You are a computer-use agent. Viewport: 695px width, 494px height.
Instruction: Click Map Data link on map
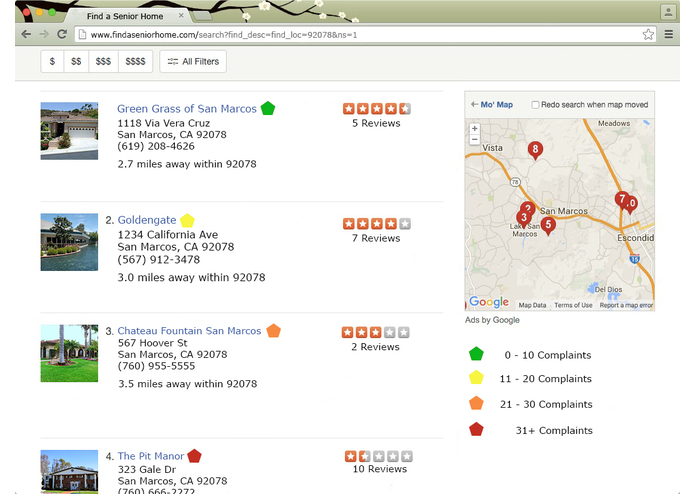pos(532,305)
